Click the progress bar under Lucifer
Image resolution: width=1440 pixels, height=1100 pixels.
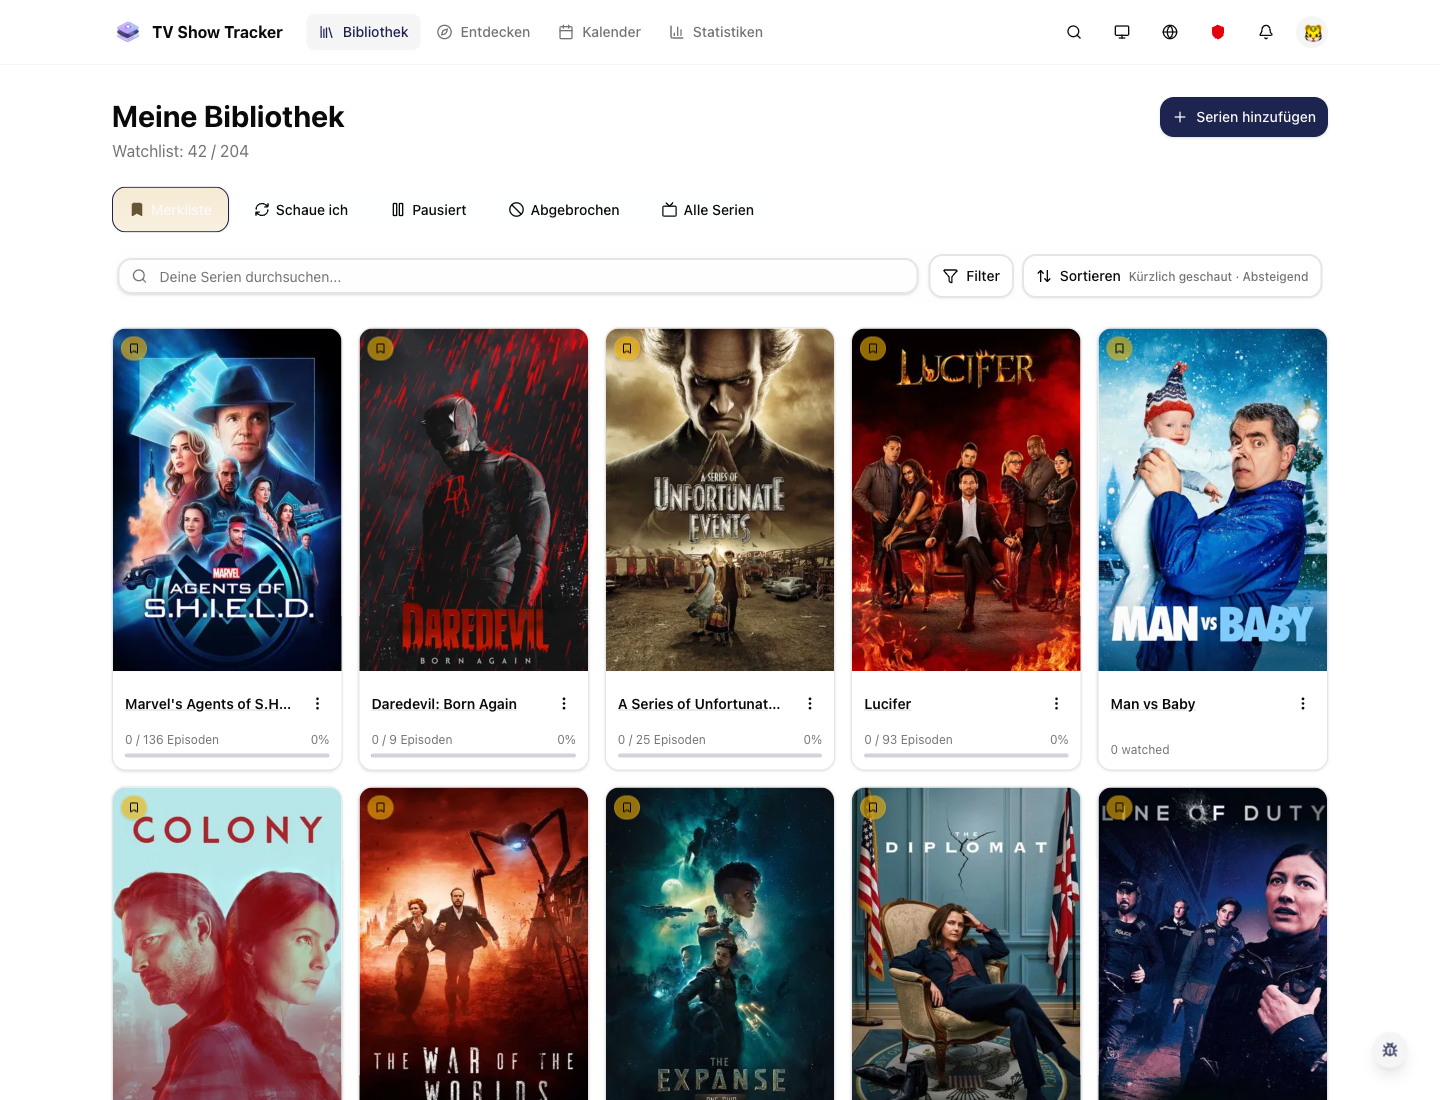[x=965, y=757]
